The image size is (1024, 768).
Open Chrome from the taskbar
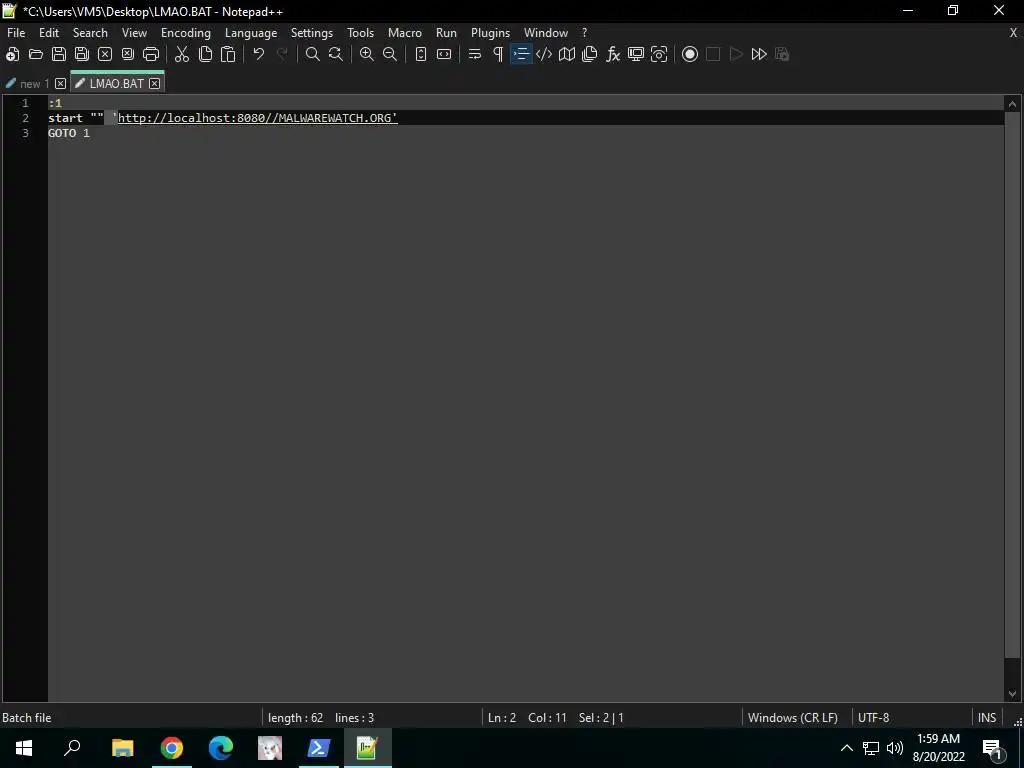click(172, 748)
